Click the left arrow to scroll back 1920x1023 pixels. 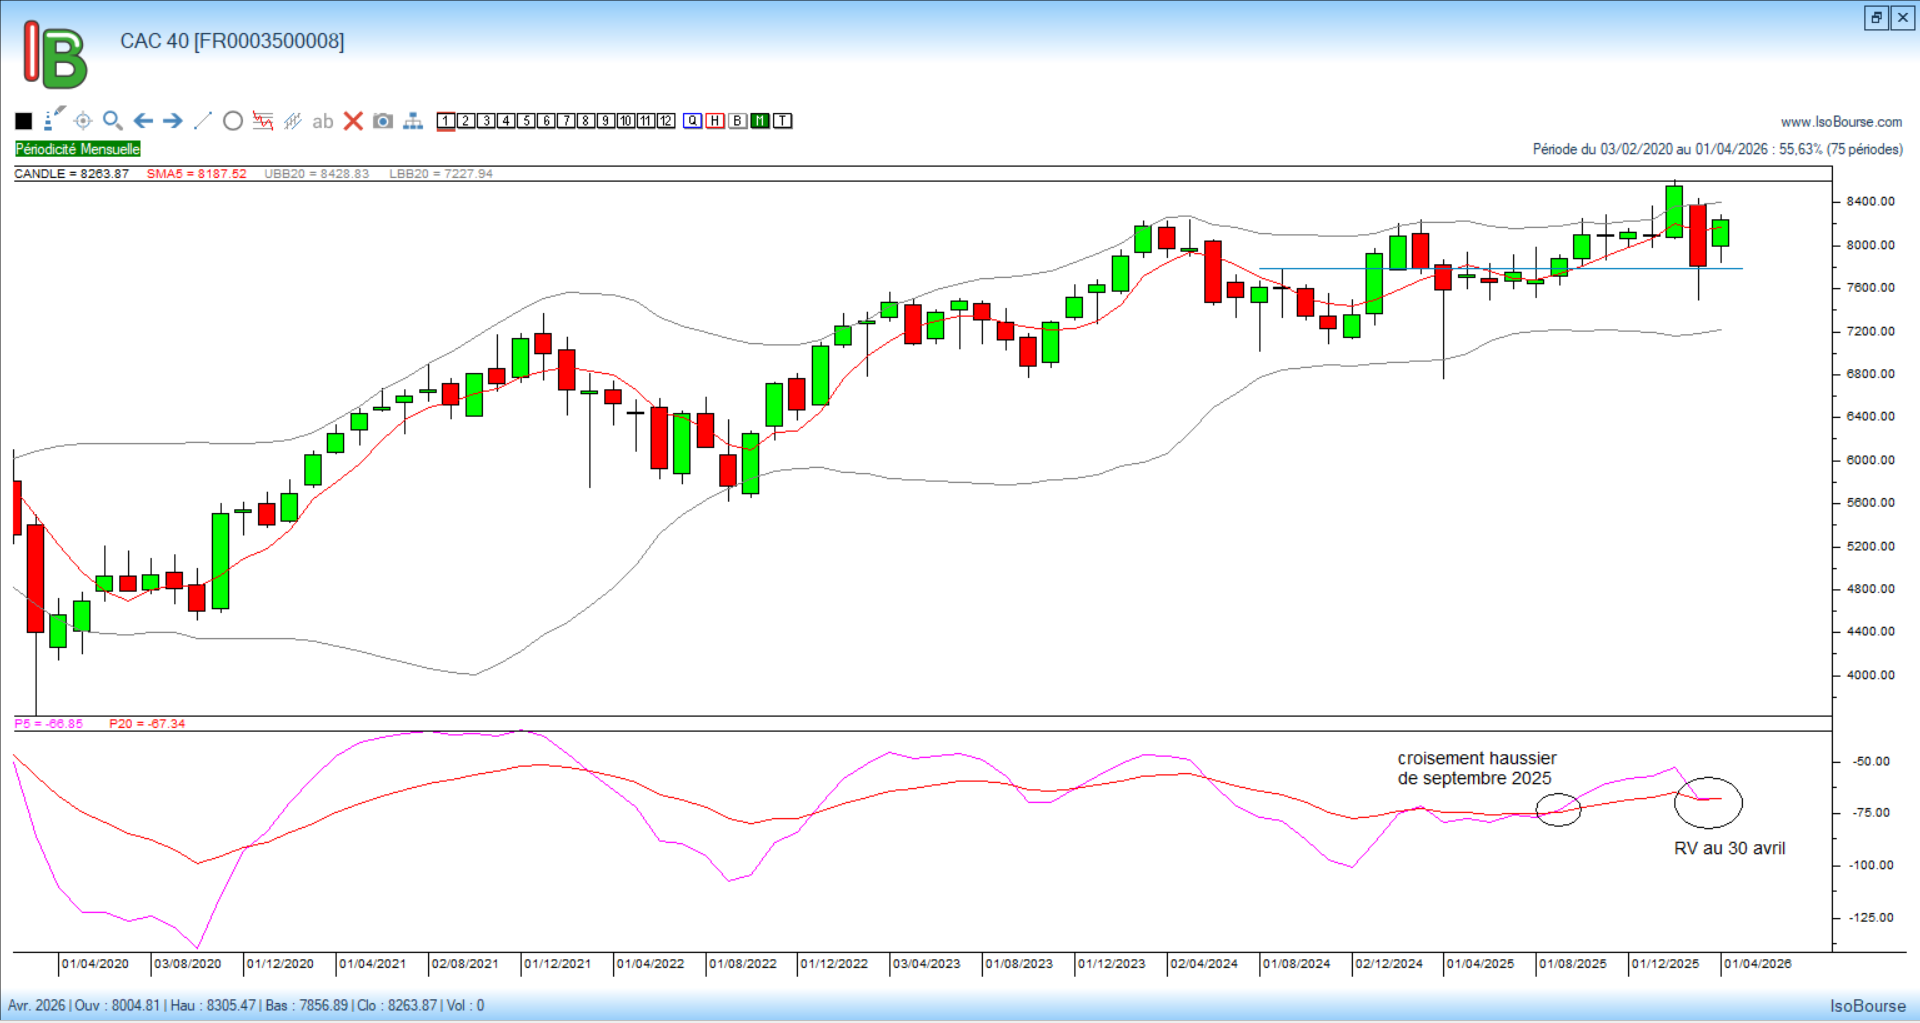pyautogui.click(x=143, y=121)
